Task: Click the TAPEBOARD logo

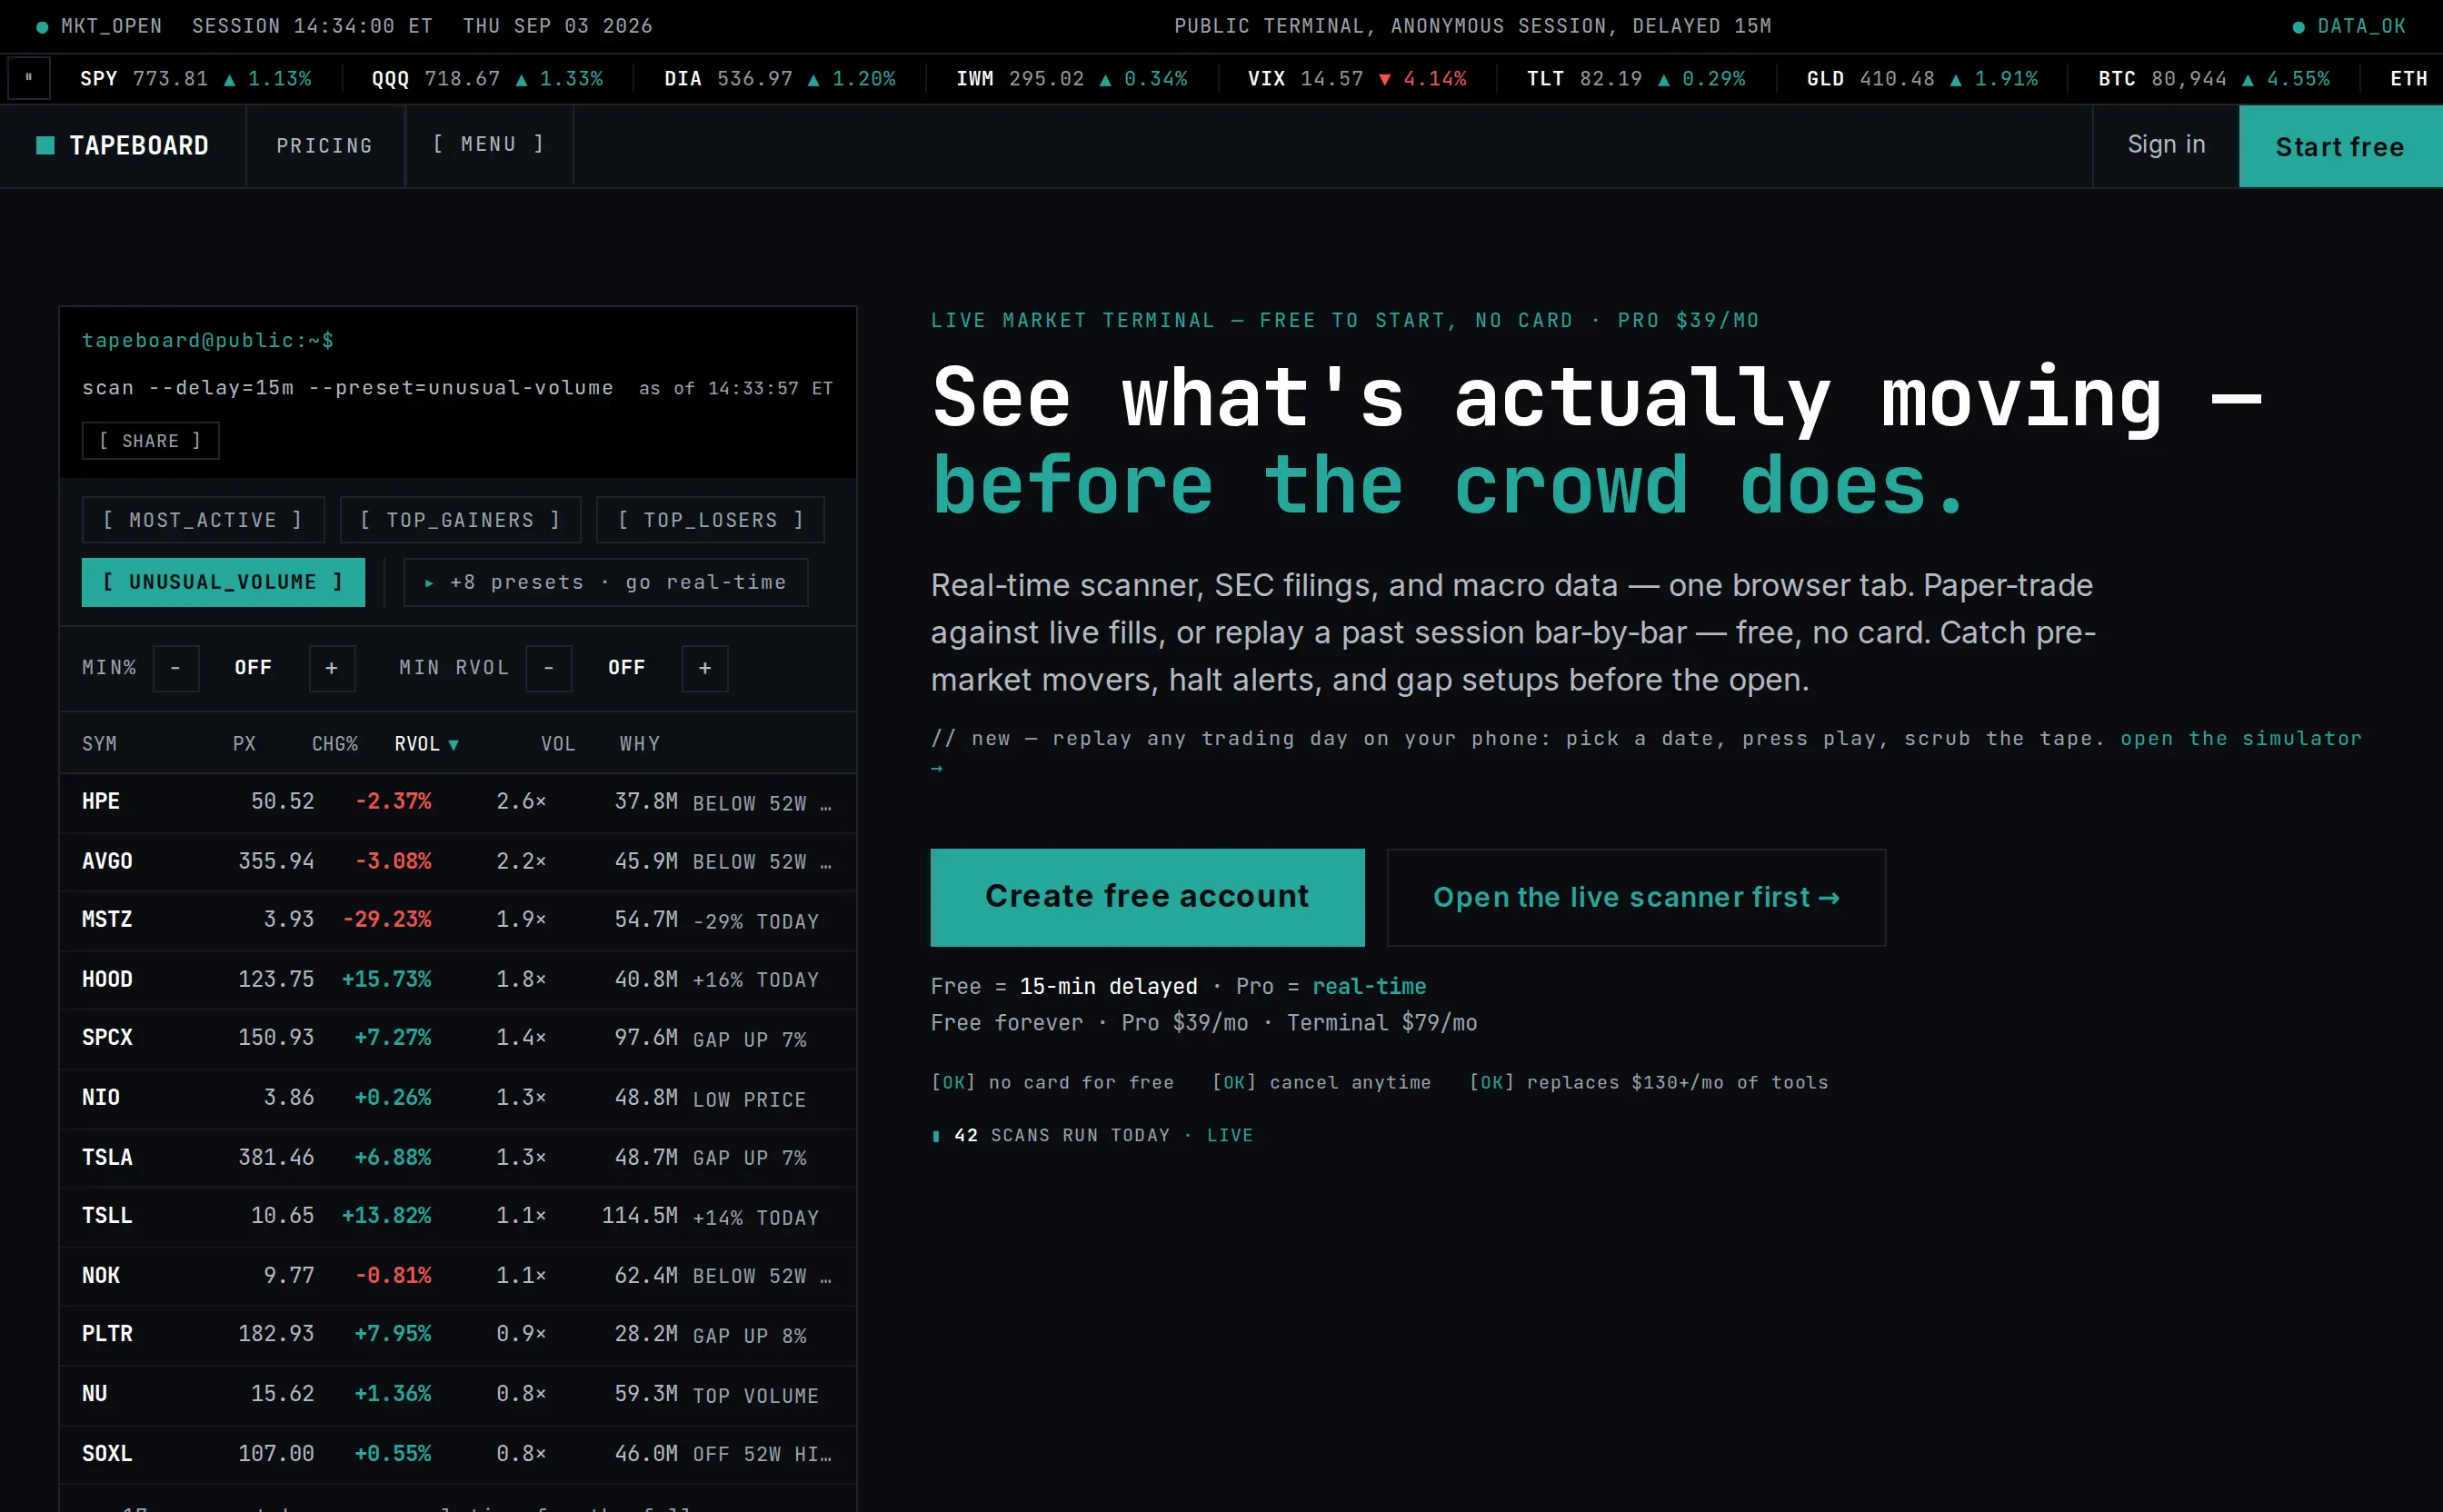Action: coord(122,146)
